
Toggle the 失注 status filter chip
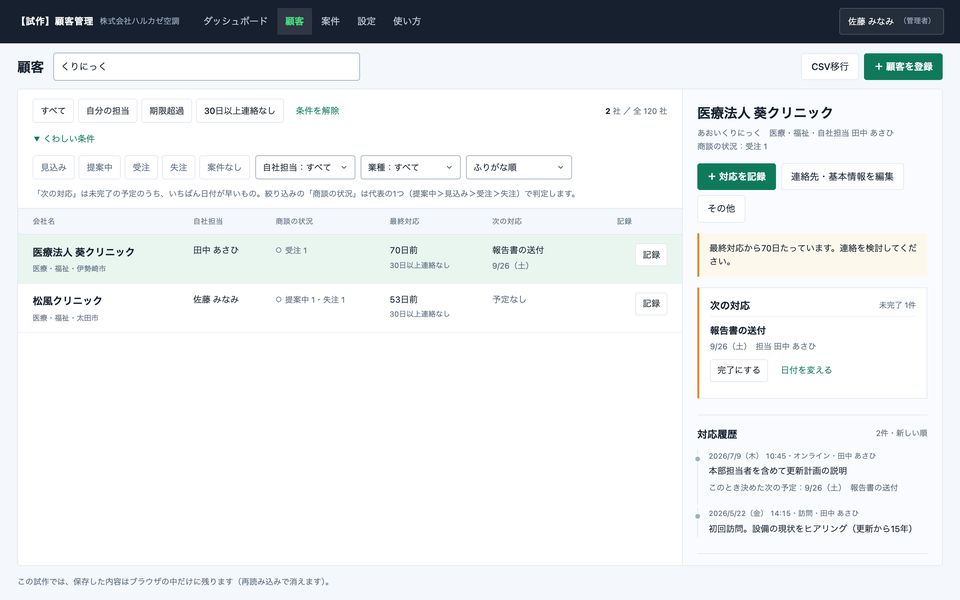tap(179, 167)
